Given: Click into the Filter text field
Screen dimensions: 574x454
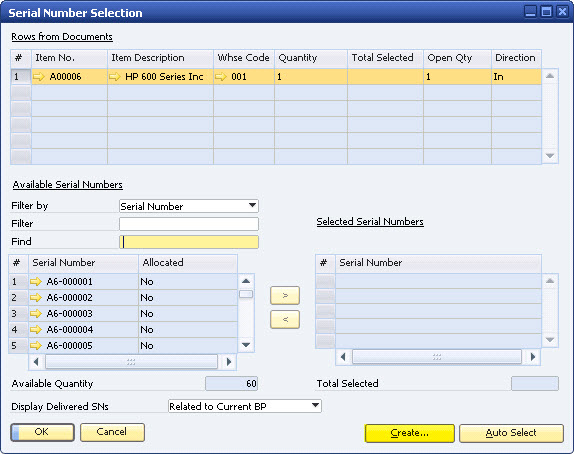Looking at the screenshot, I should (x=189, y=224).
